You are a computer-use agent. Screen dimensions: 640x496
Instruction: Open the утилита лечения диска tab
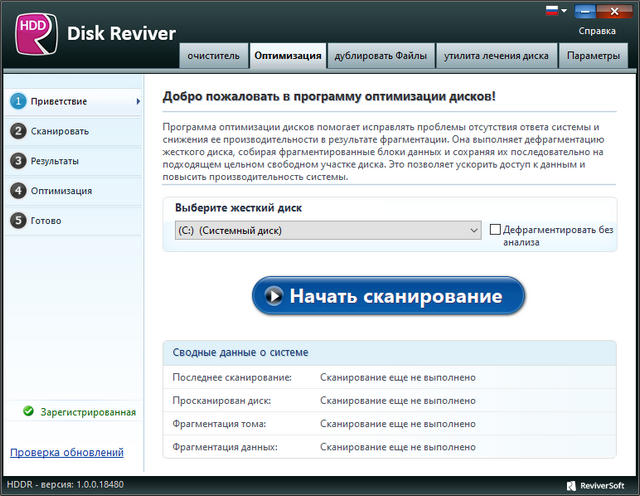(x=496, y=56)
